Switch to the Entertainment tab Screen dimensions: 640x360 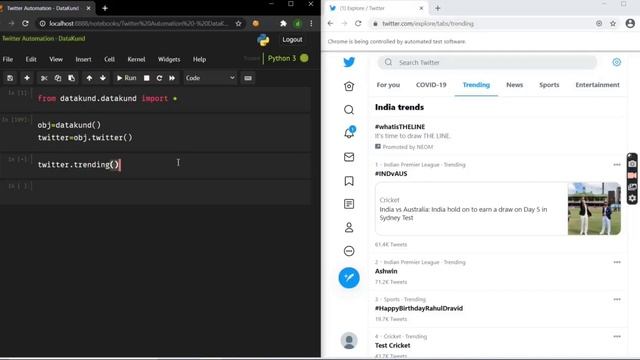pyautogui.click(x=597, y=85)
